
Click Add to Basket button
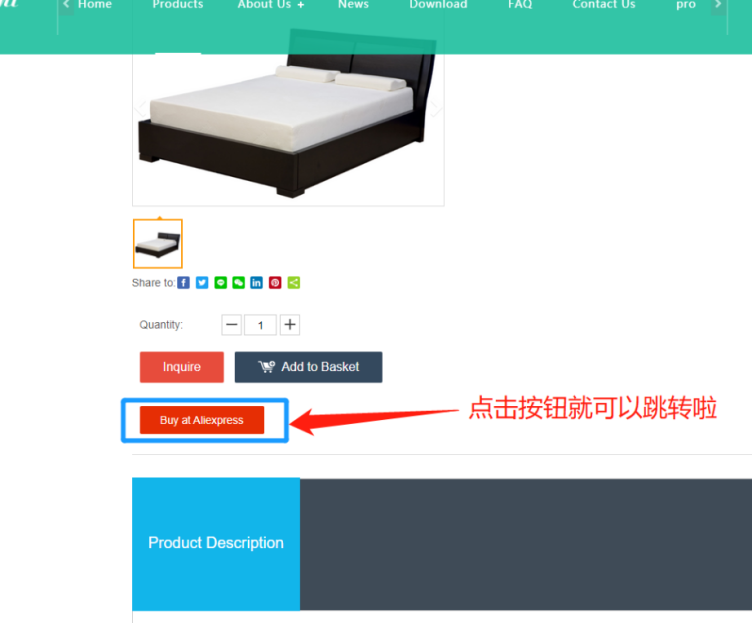(x=308, y=367)
